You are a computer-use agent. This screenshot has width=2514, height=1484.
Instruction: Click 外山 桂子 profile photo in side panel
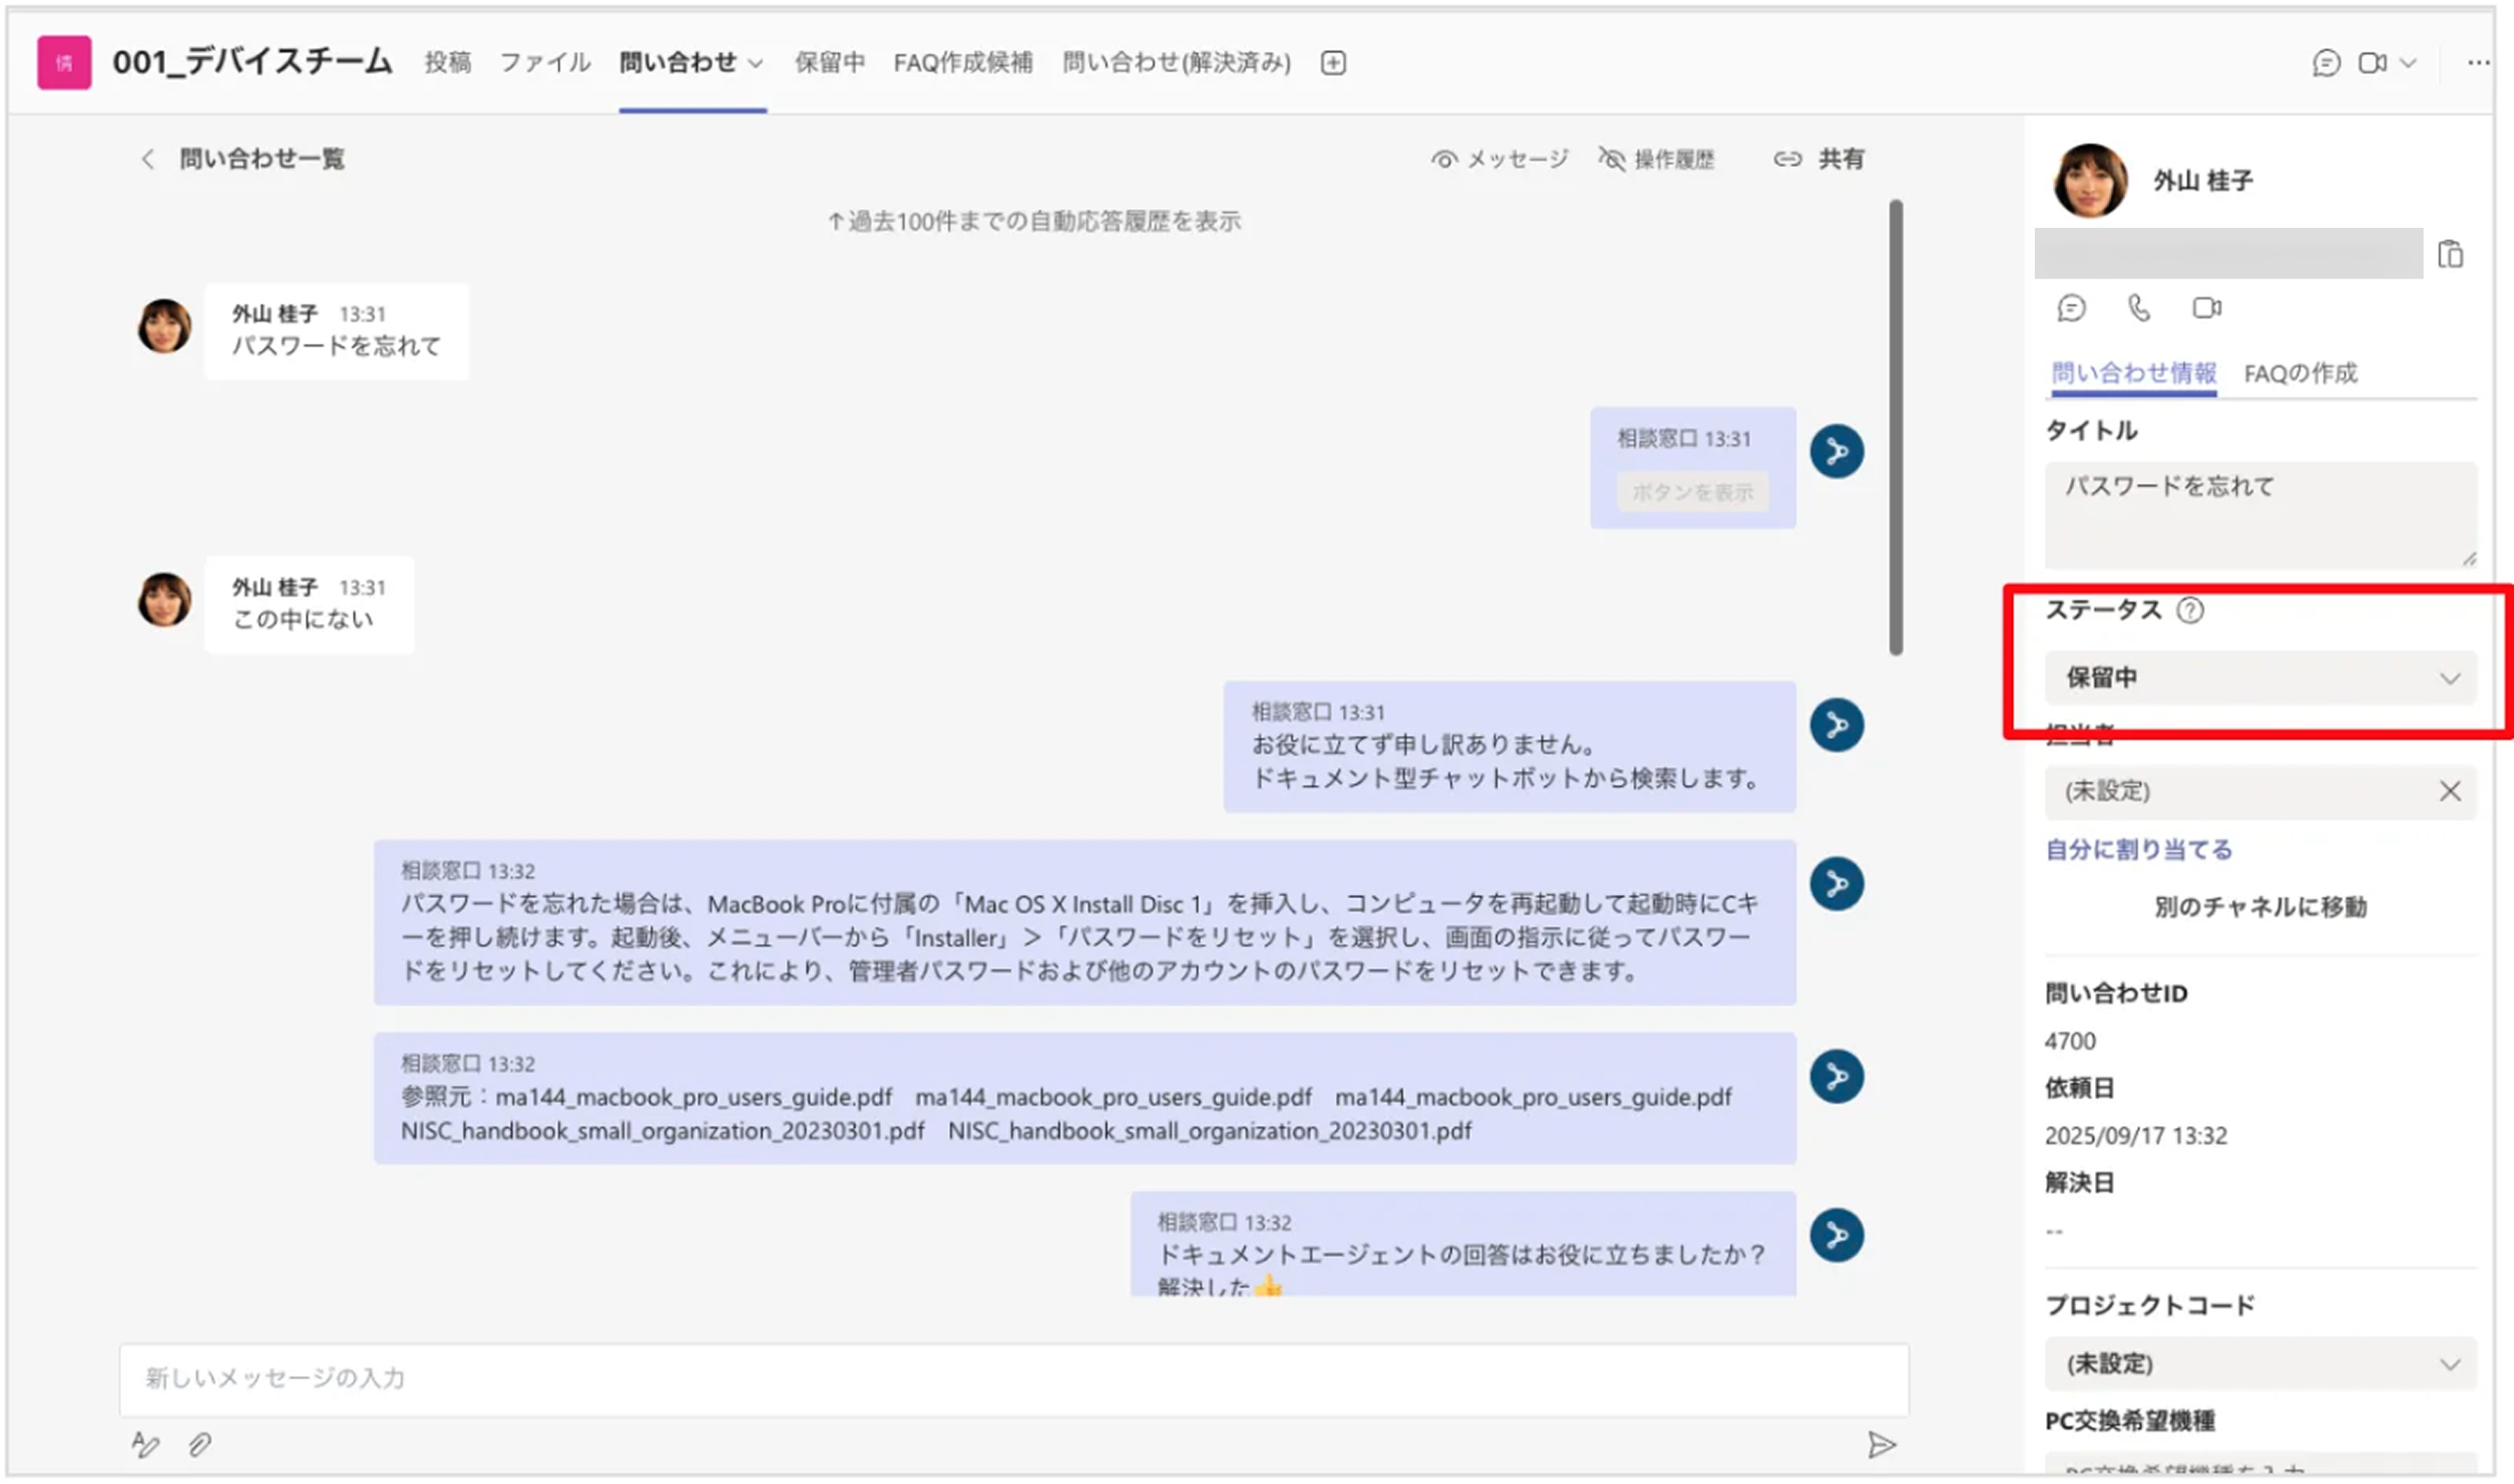2089,181
